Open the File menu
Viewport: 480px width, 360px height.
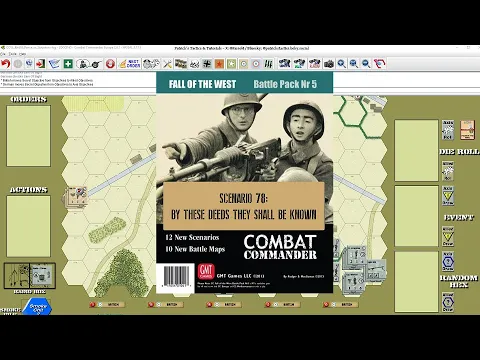pos(3,54)
